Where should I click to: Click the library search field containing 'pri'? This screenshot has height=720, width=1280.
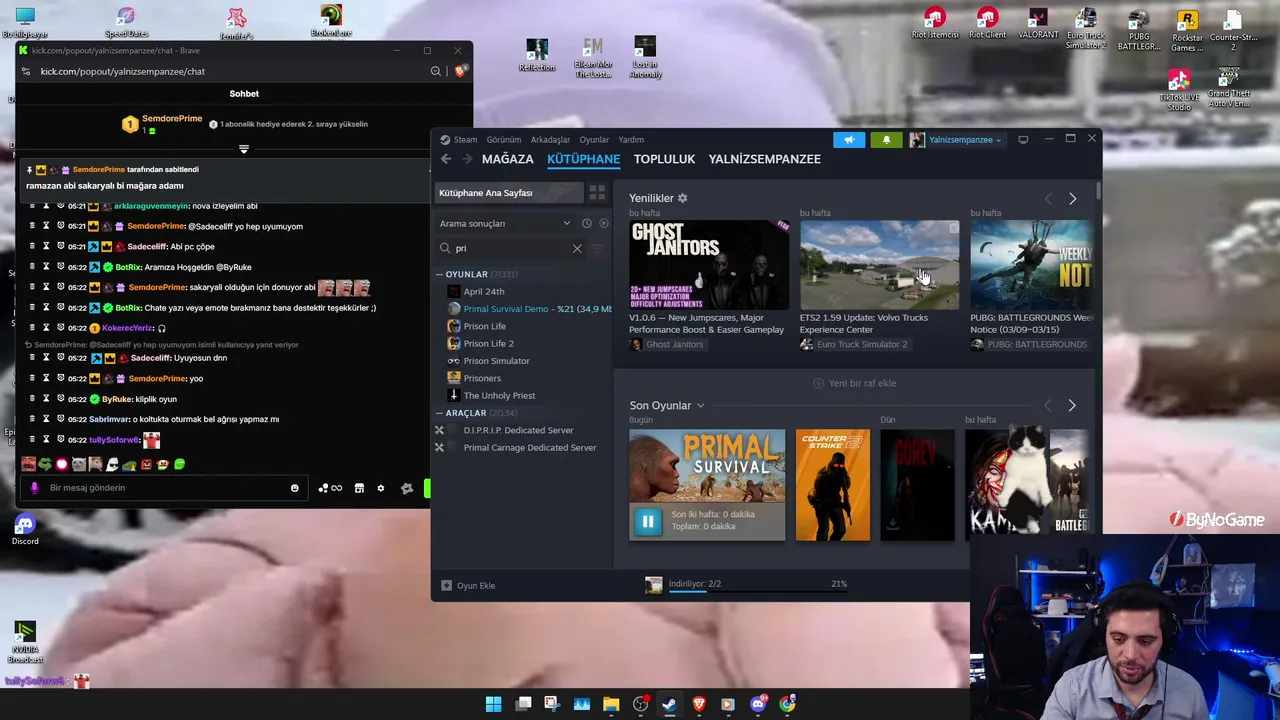[x=510, y=248]
